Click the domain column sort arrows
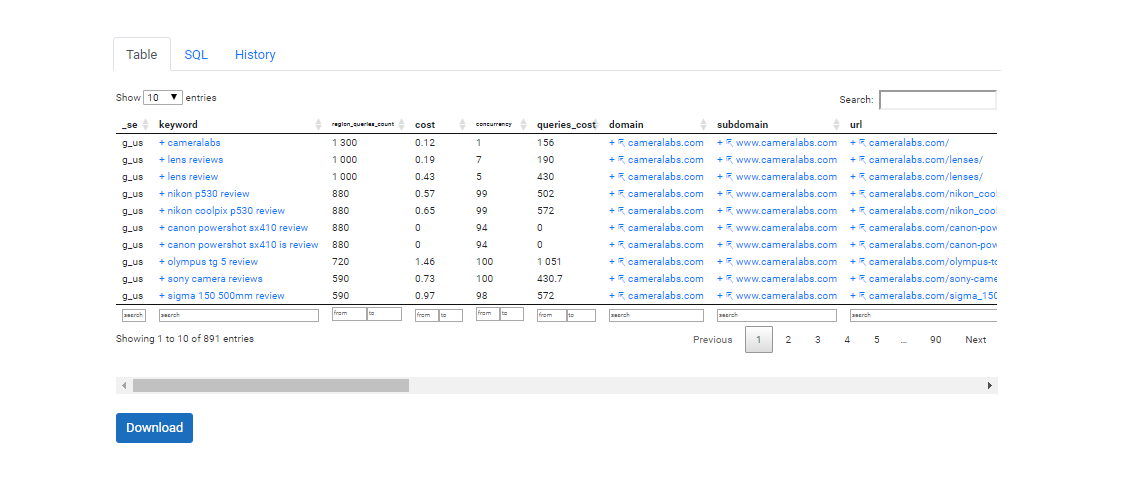 704,125
